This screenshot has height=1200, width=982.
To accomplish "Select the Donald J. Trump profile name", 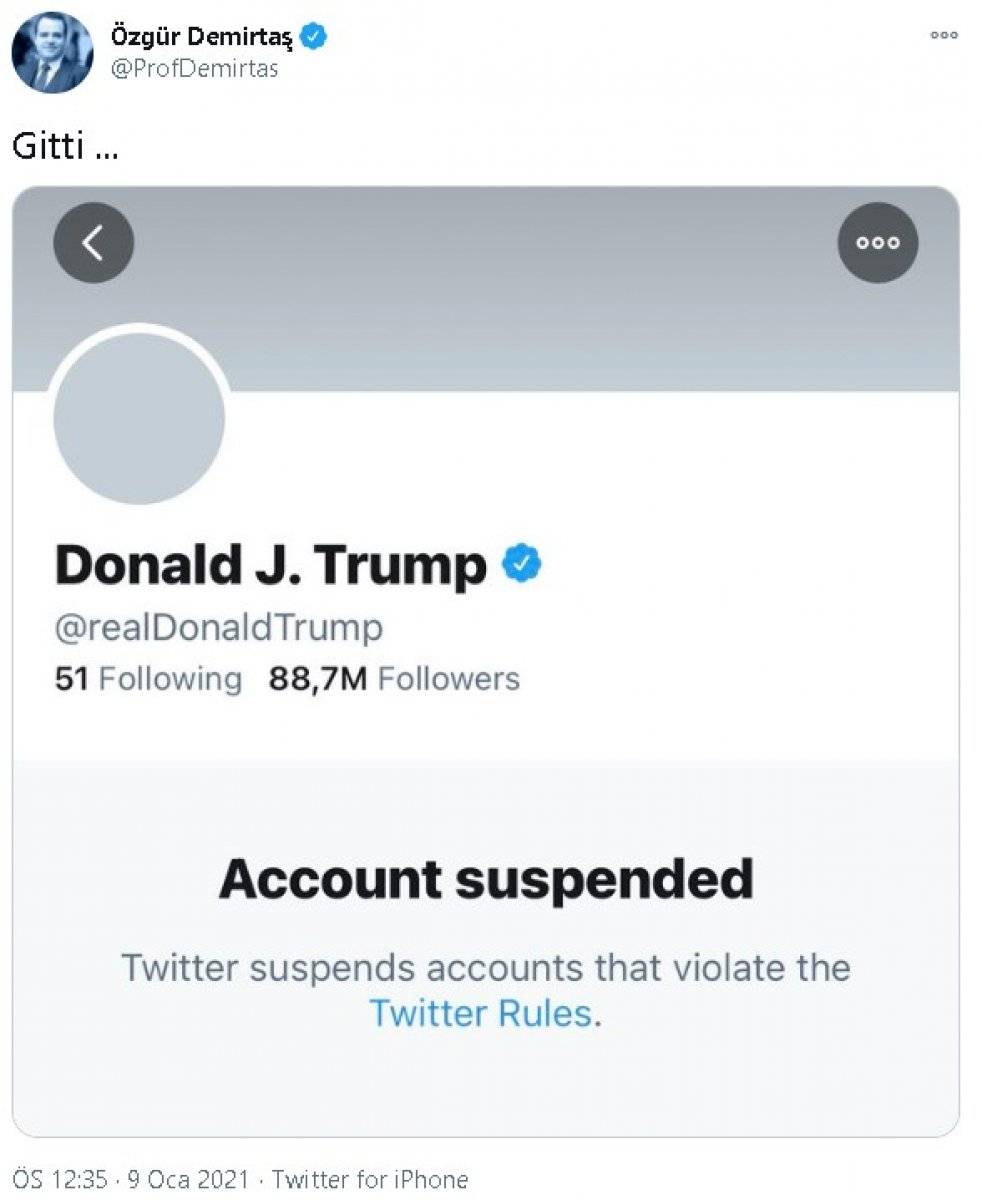I will click(270, 566).
